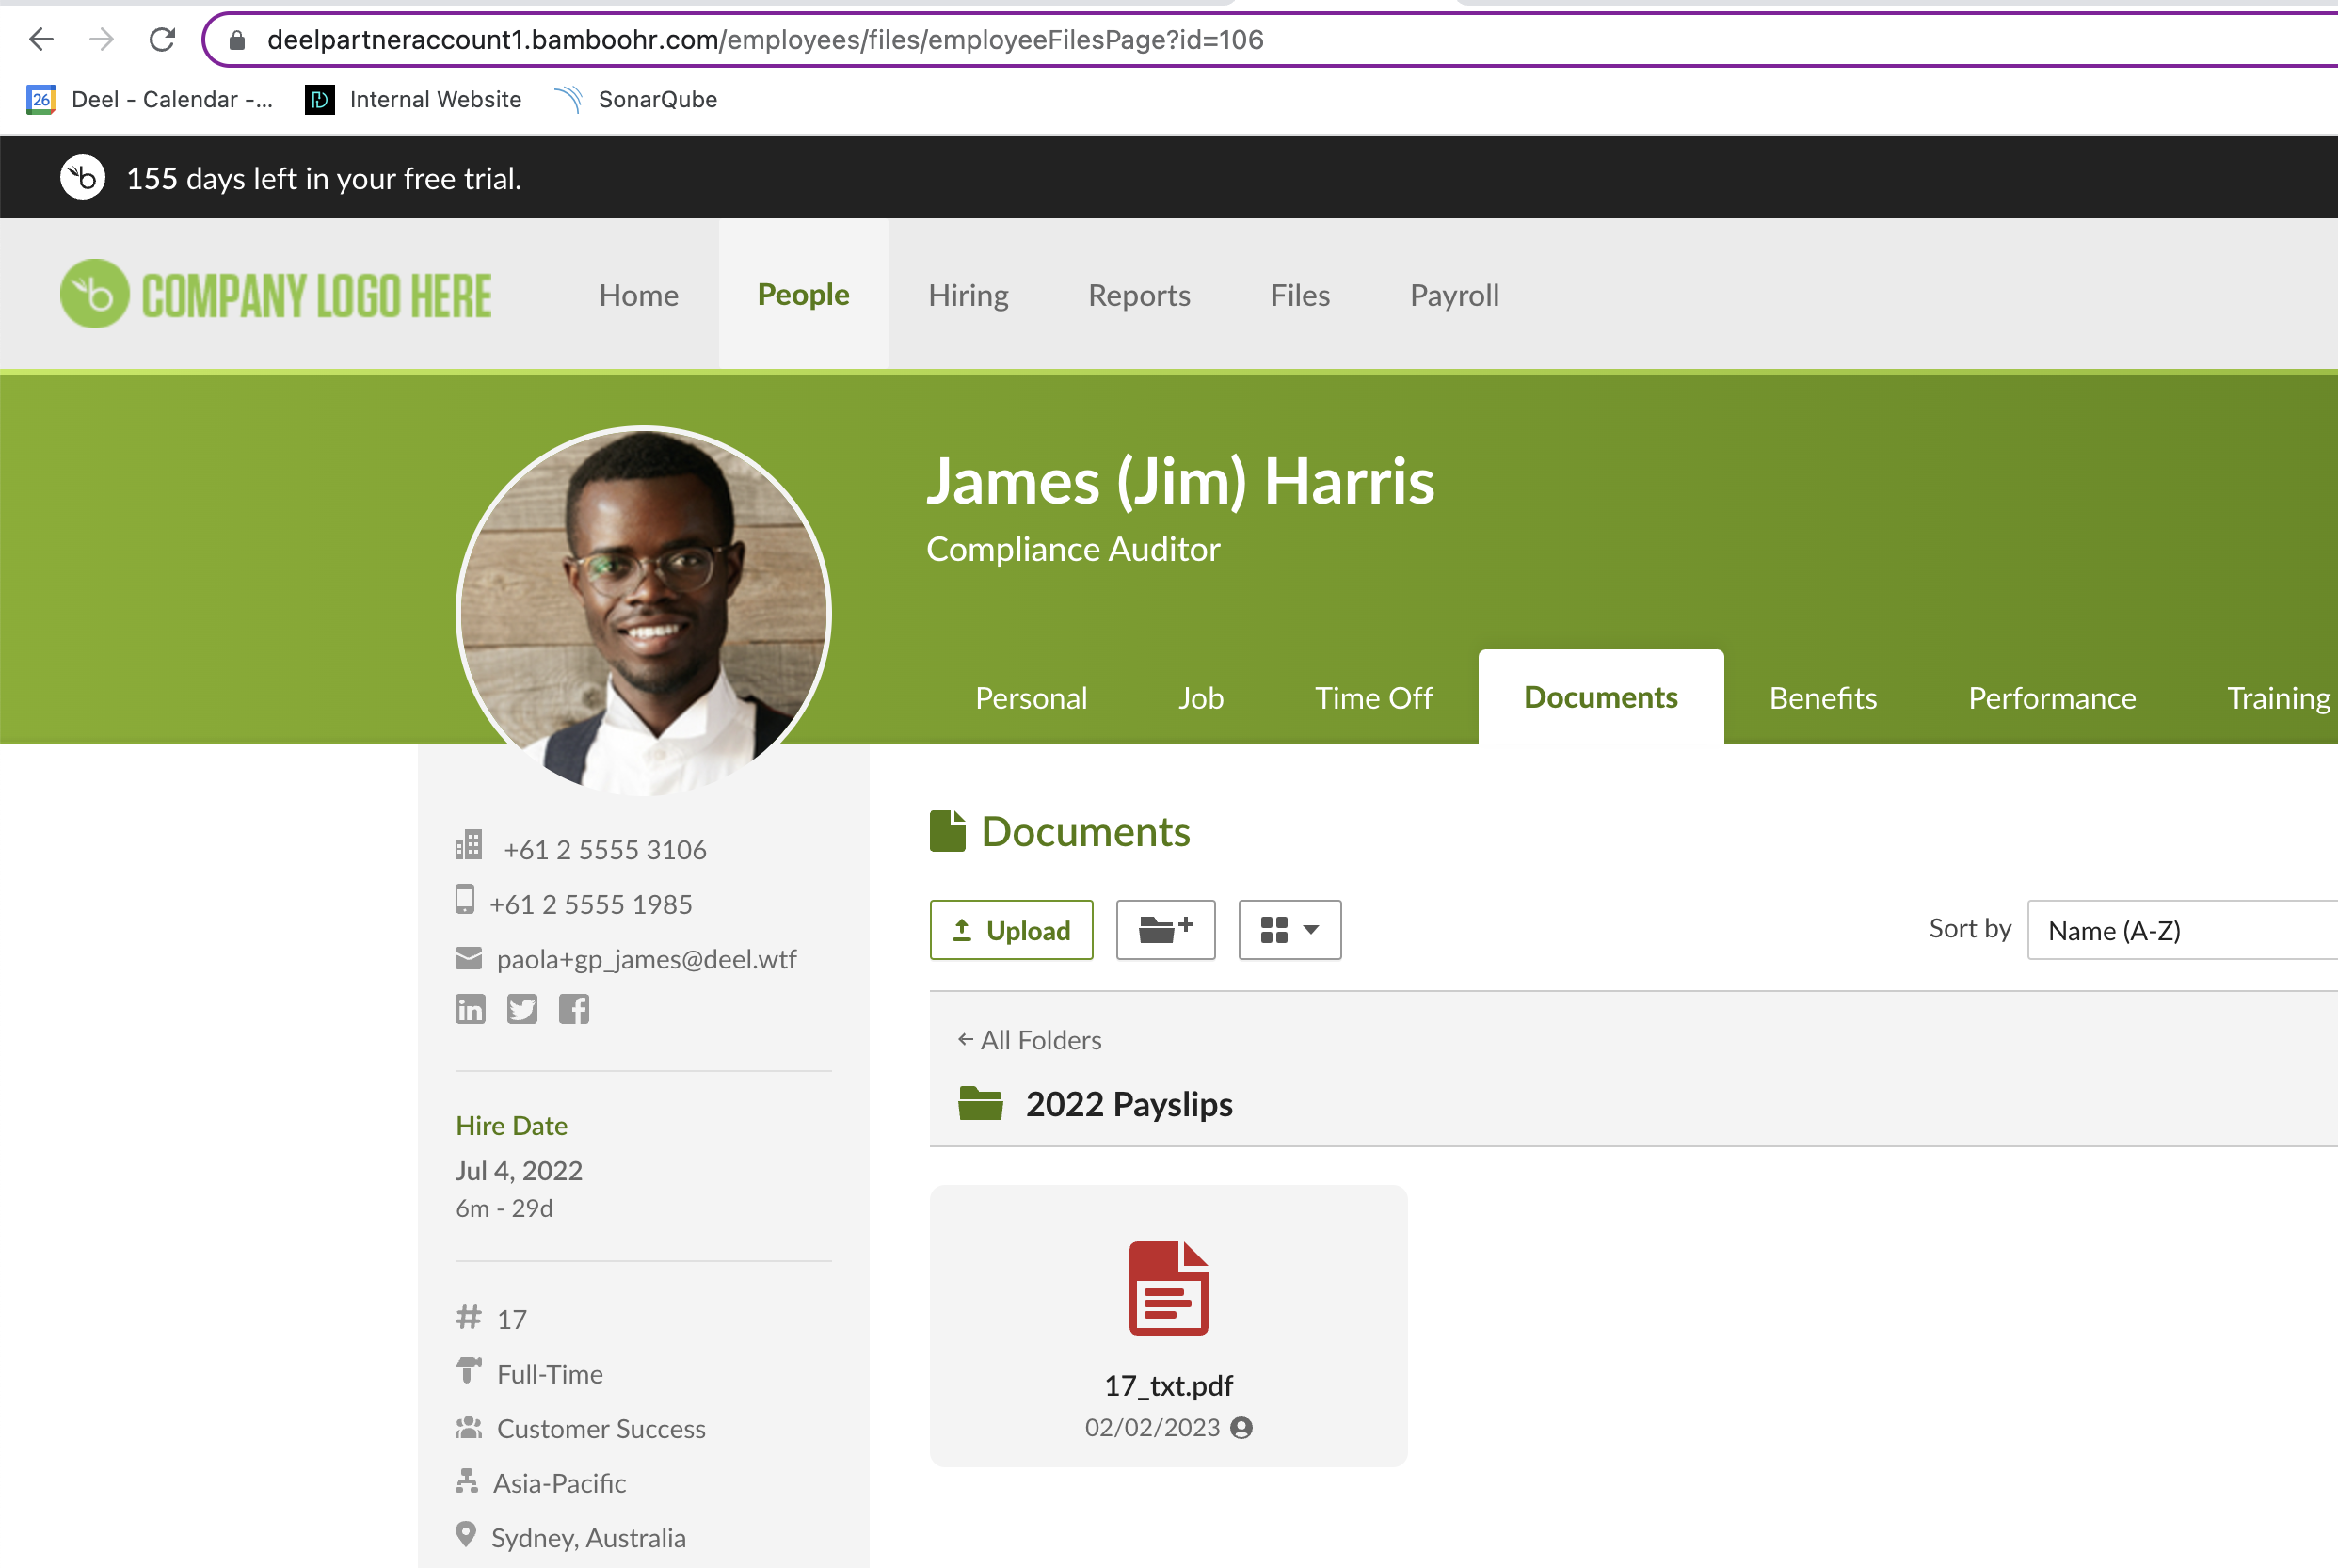Click the employee number hash icon

coord(468,1317)
